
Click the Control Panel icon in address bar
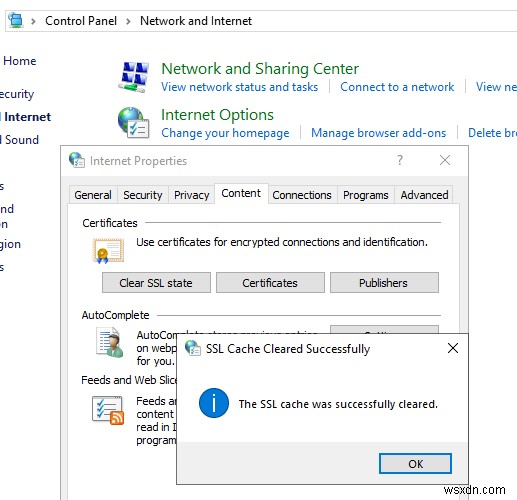click(16, 20)
